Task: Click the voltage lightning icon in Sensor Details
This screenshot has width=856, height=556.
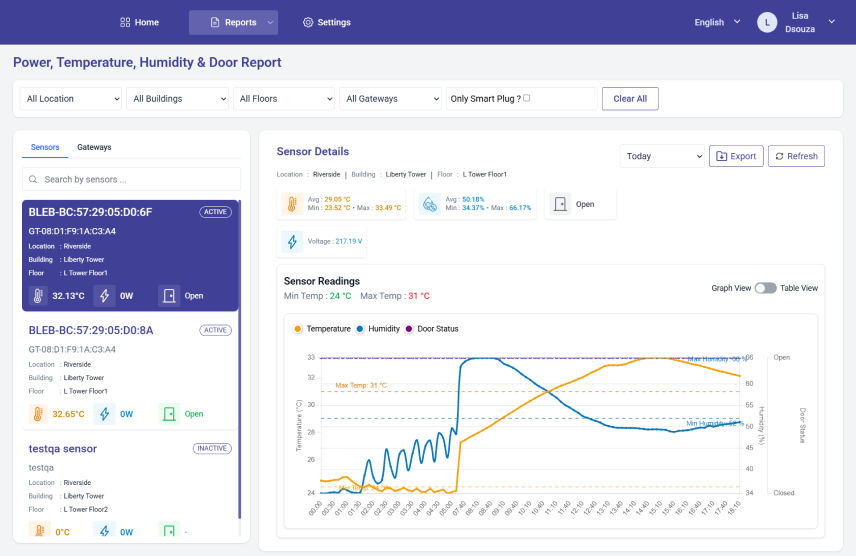Action: 292,241
